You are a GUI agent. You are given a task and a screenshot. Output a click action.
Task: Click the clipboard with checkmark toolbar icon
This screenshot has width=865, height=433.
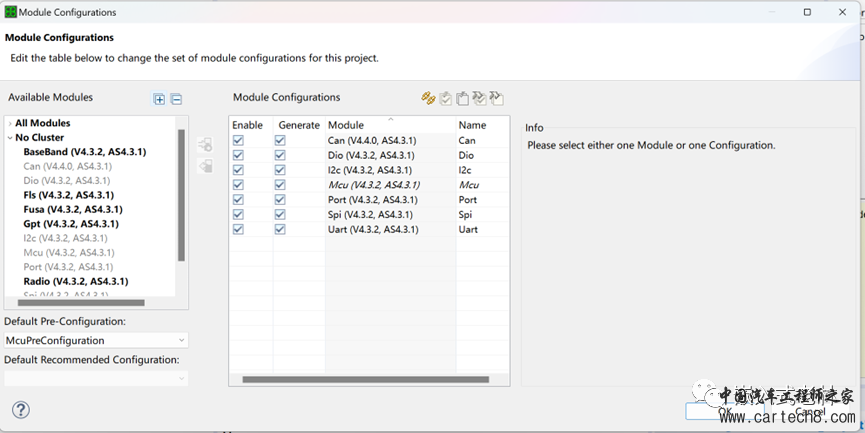445,98
